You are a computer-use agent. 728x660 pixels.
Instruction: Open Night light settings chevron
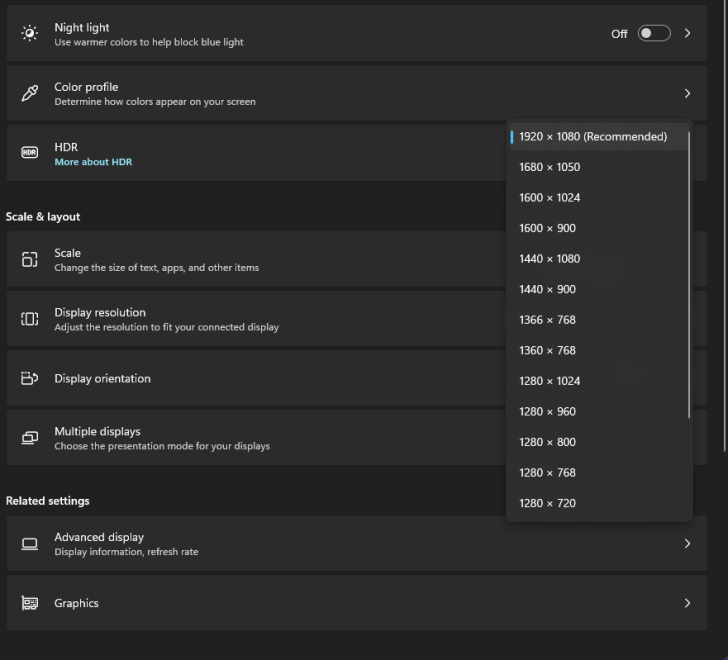[688, 33]
